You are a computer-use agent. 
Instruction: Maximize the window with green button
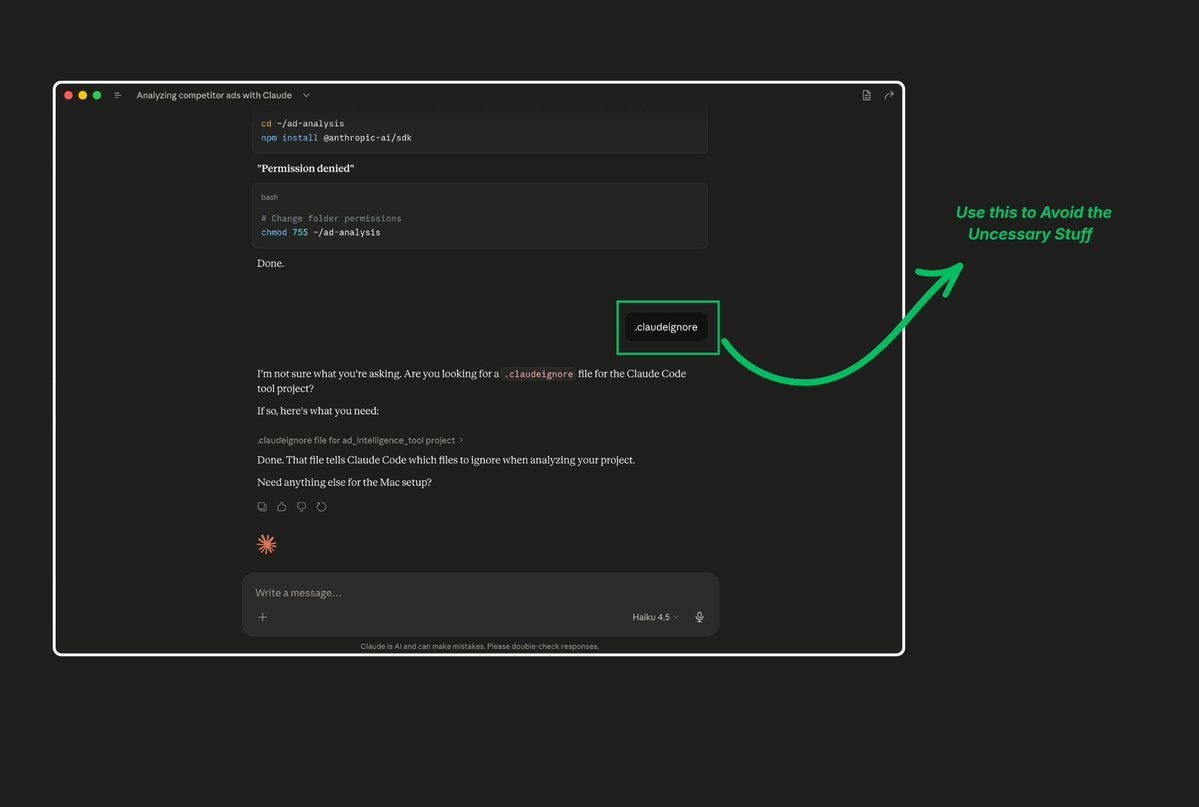pos(97,96)
